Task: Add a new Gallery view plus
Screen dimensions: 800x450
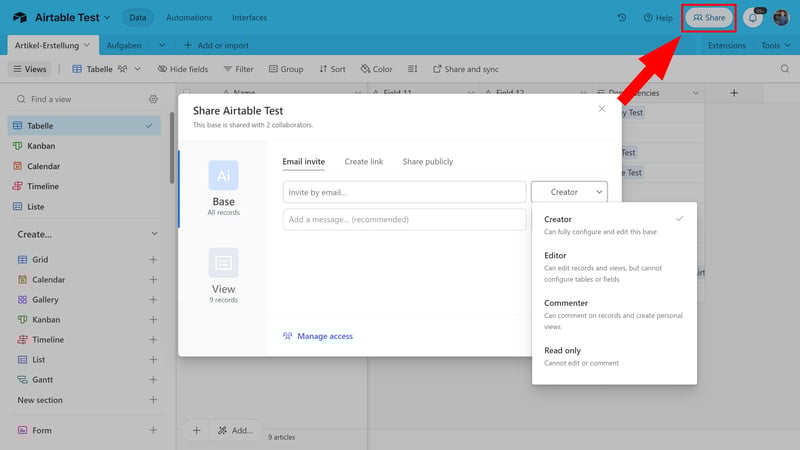Action: (x=153, y=299)
